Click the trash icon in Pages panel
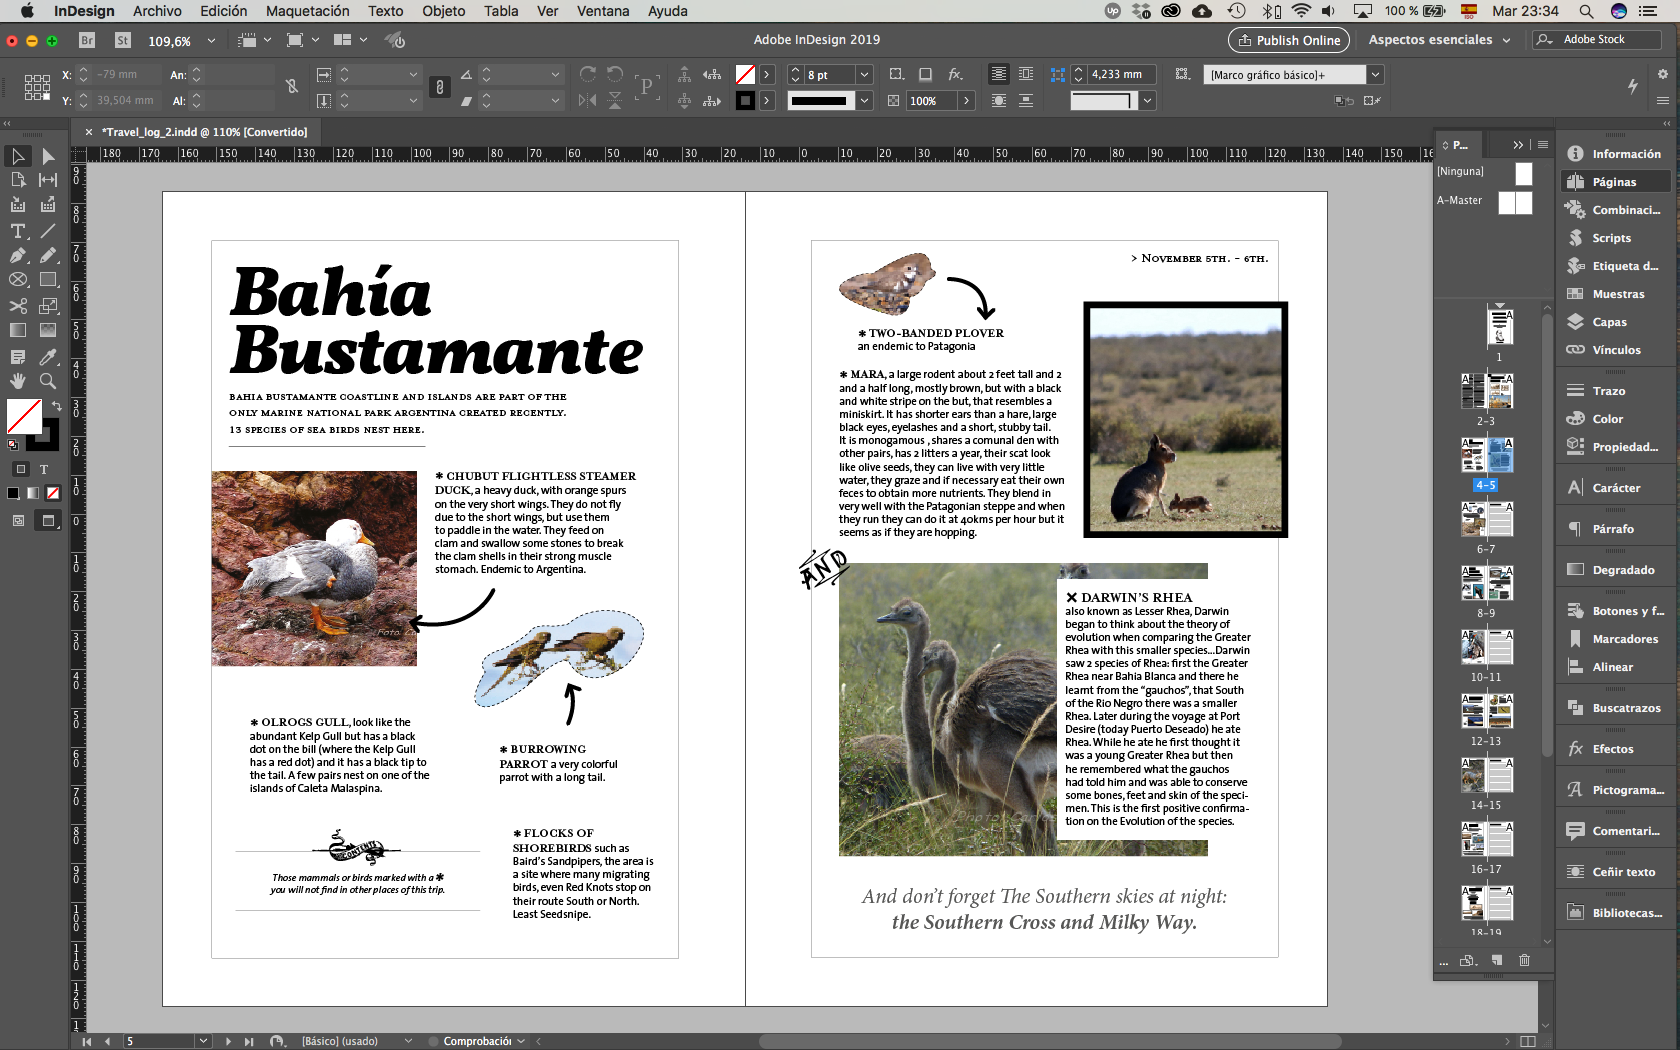Image resolution: width=1680 pixels, height=1050 pixels. [x=1524, y=960]
